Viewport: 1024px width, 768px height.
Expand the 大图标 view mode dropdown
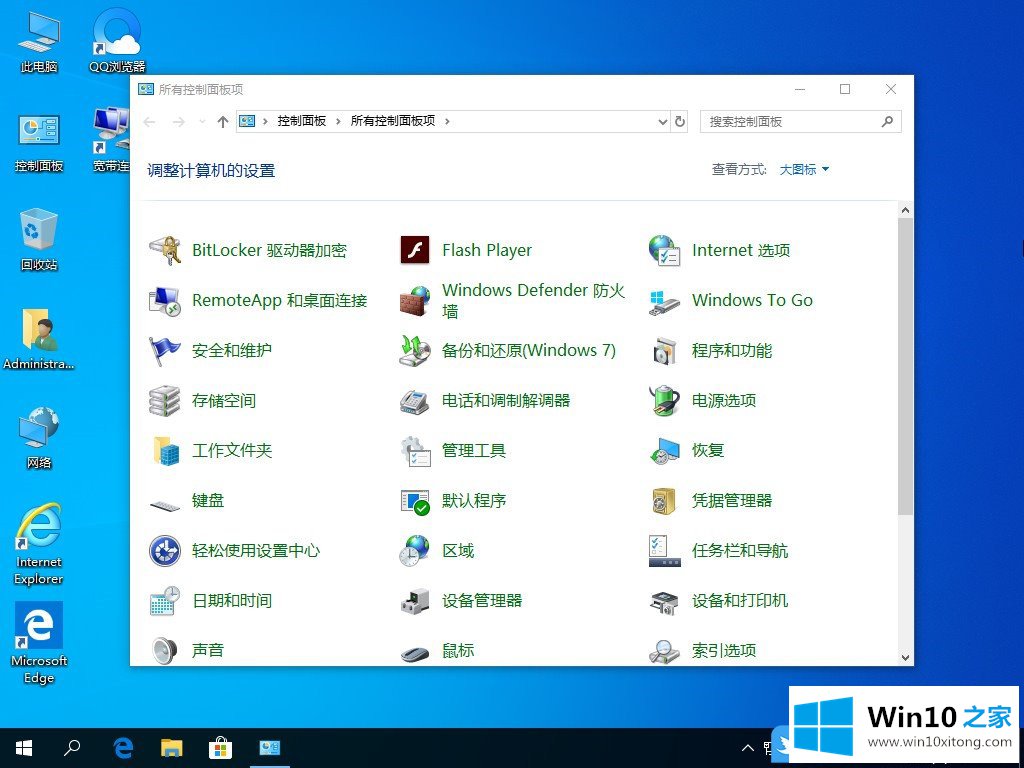(x=805, y=170)
